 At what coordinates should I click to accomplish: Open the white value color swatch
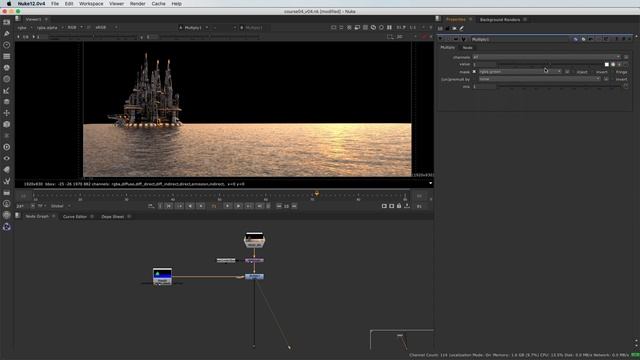click(x=607, y=64)
